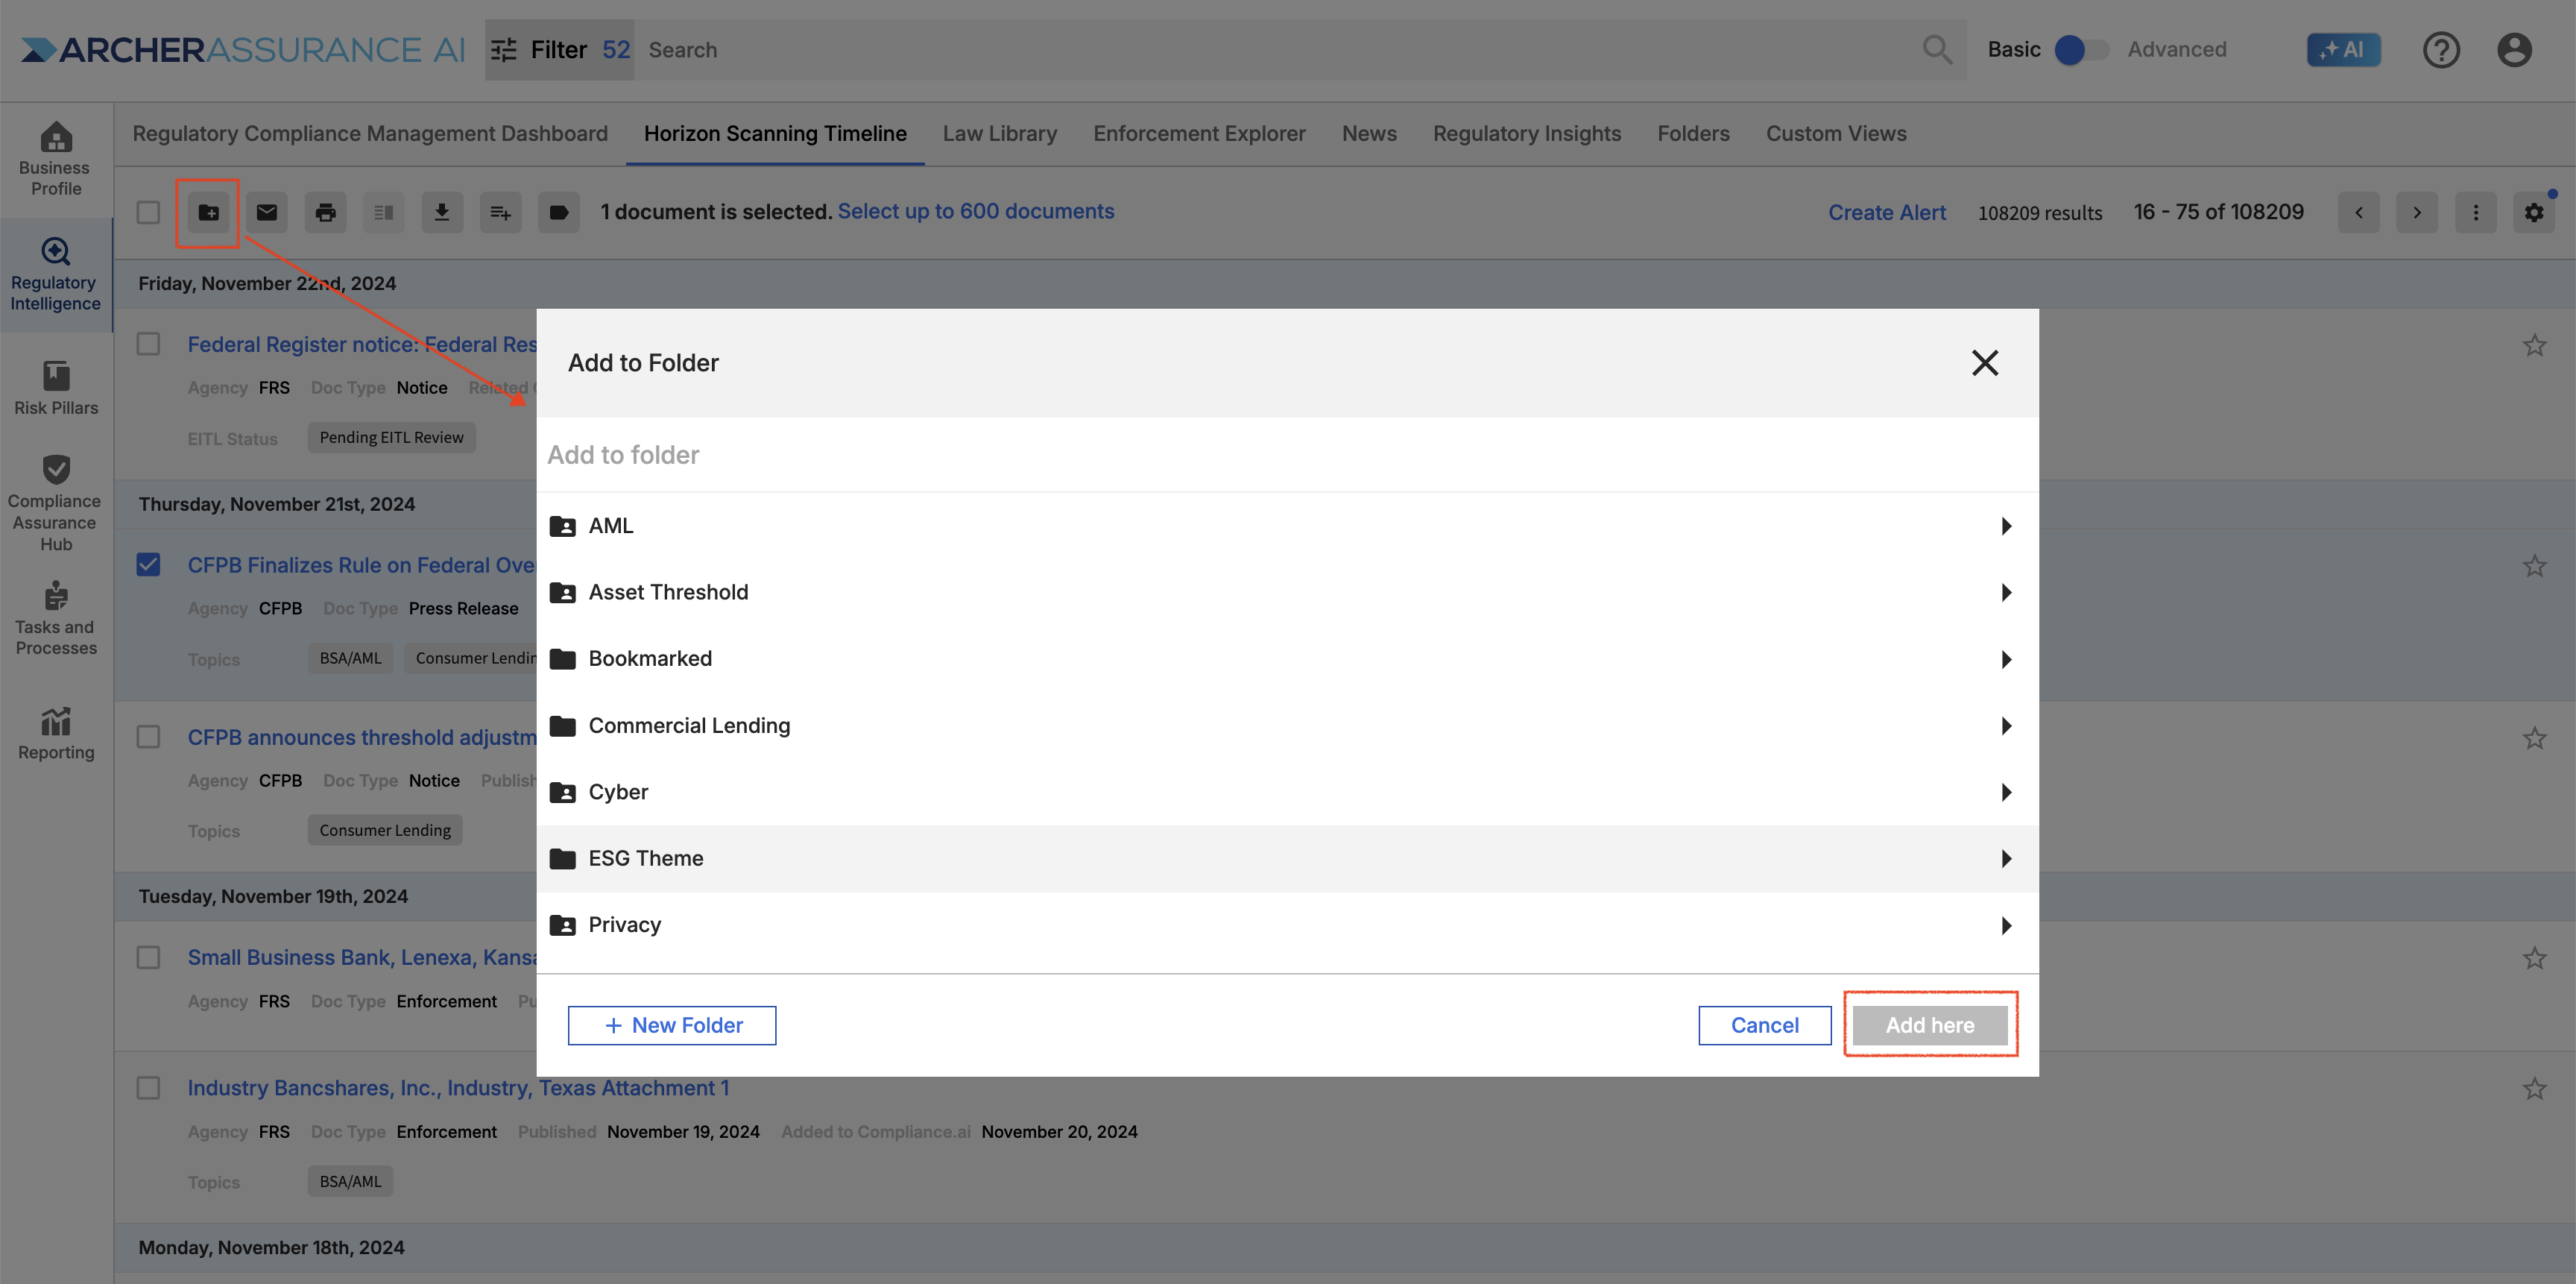Select the Privacy folder row
The width and height of the screenshot is (2576, 1284).
(x=1287, y=925)
